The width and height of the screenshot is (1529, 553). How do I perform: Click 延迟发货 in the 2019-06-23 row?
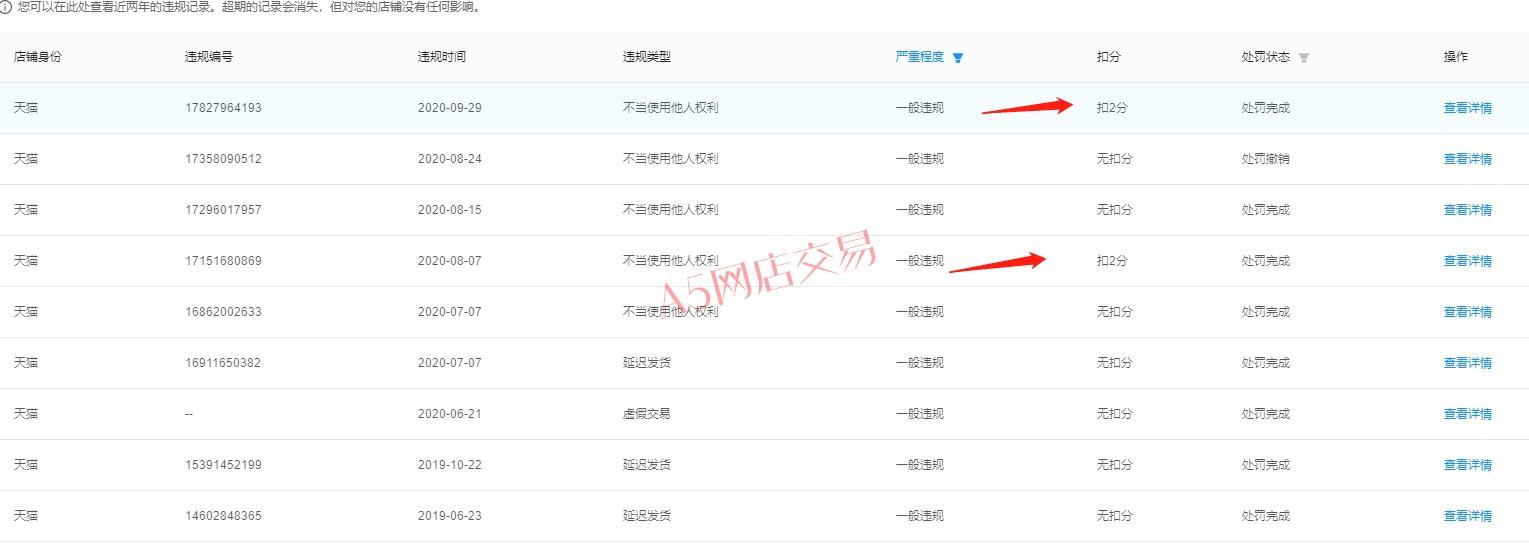(646, 516)
